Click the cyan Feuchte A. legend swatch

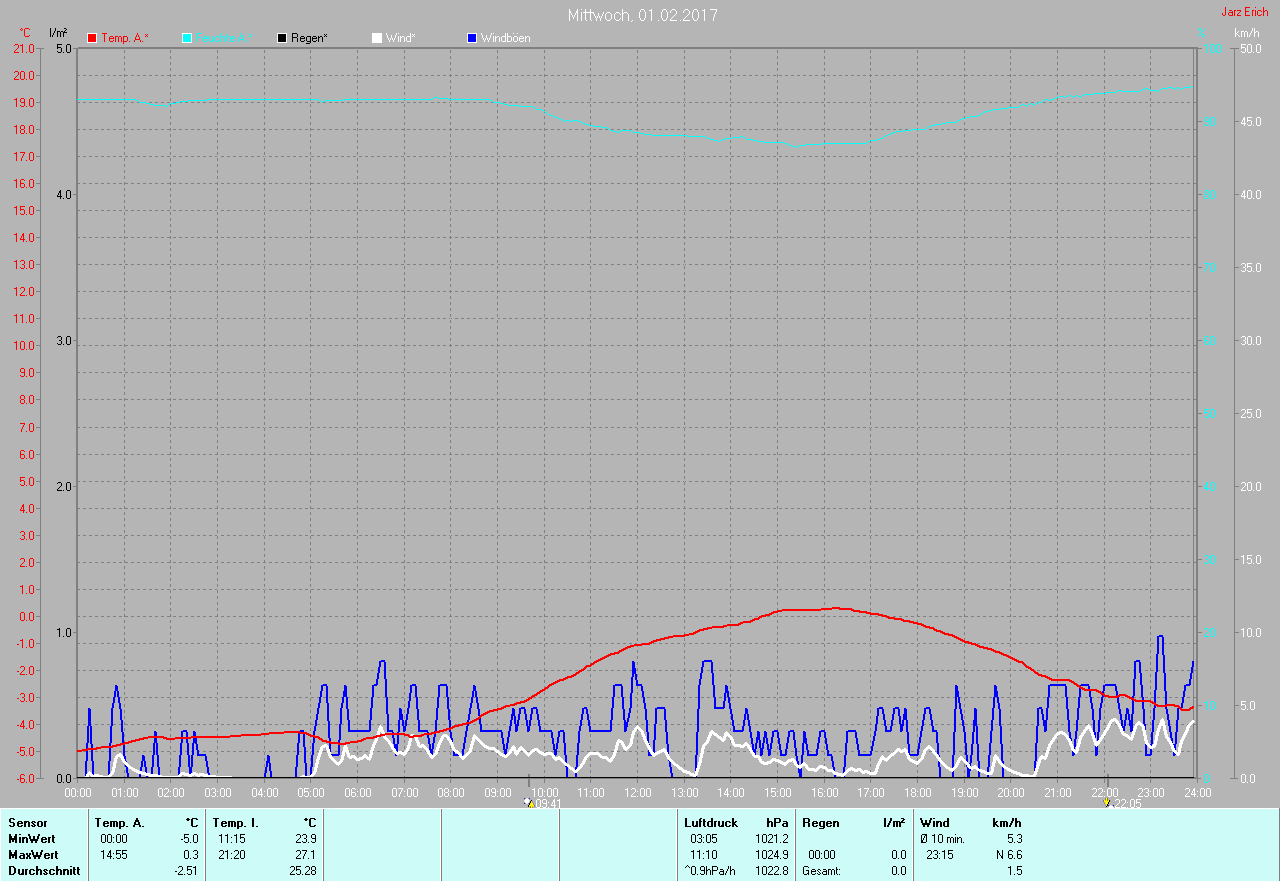tap(187, 38)
